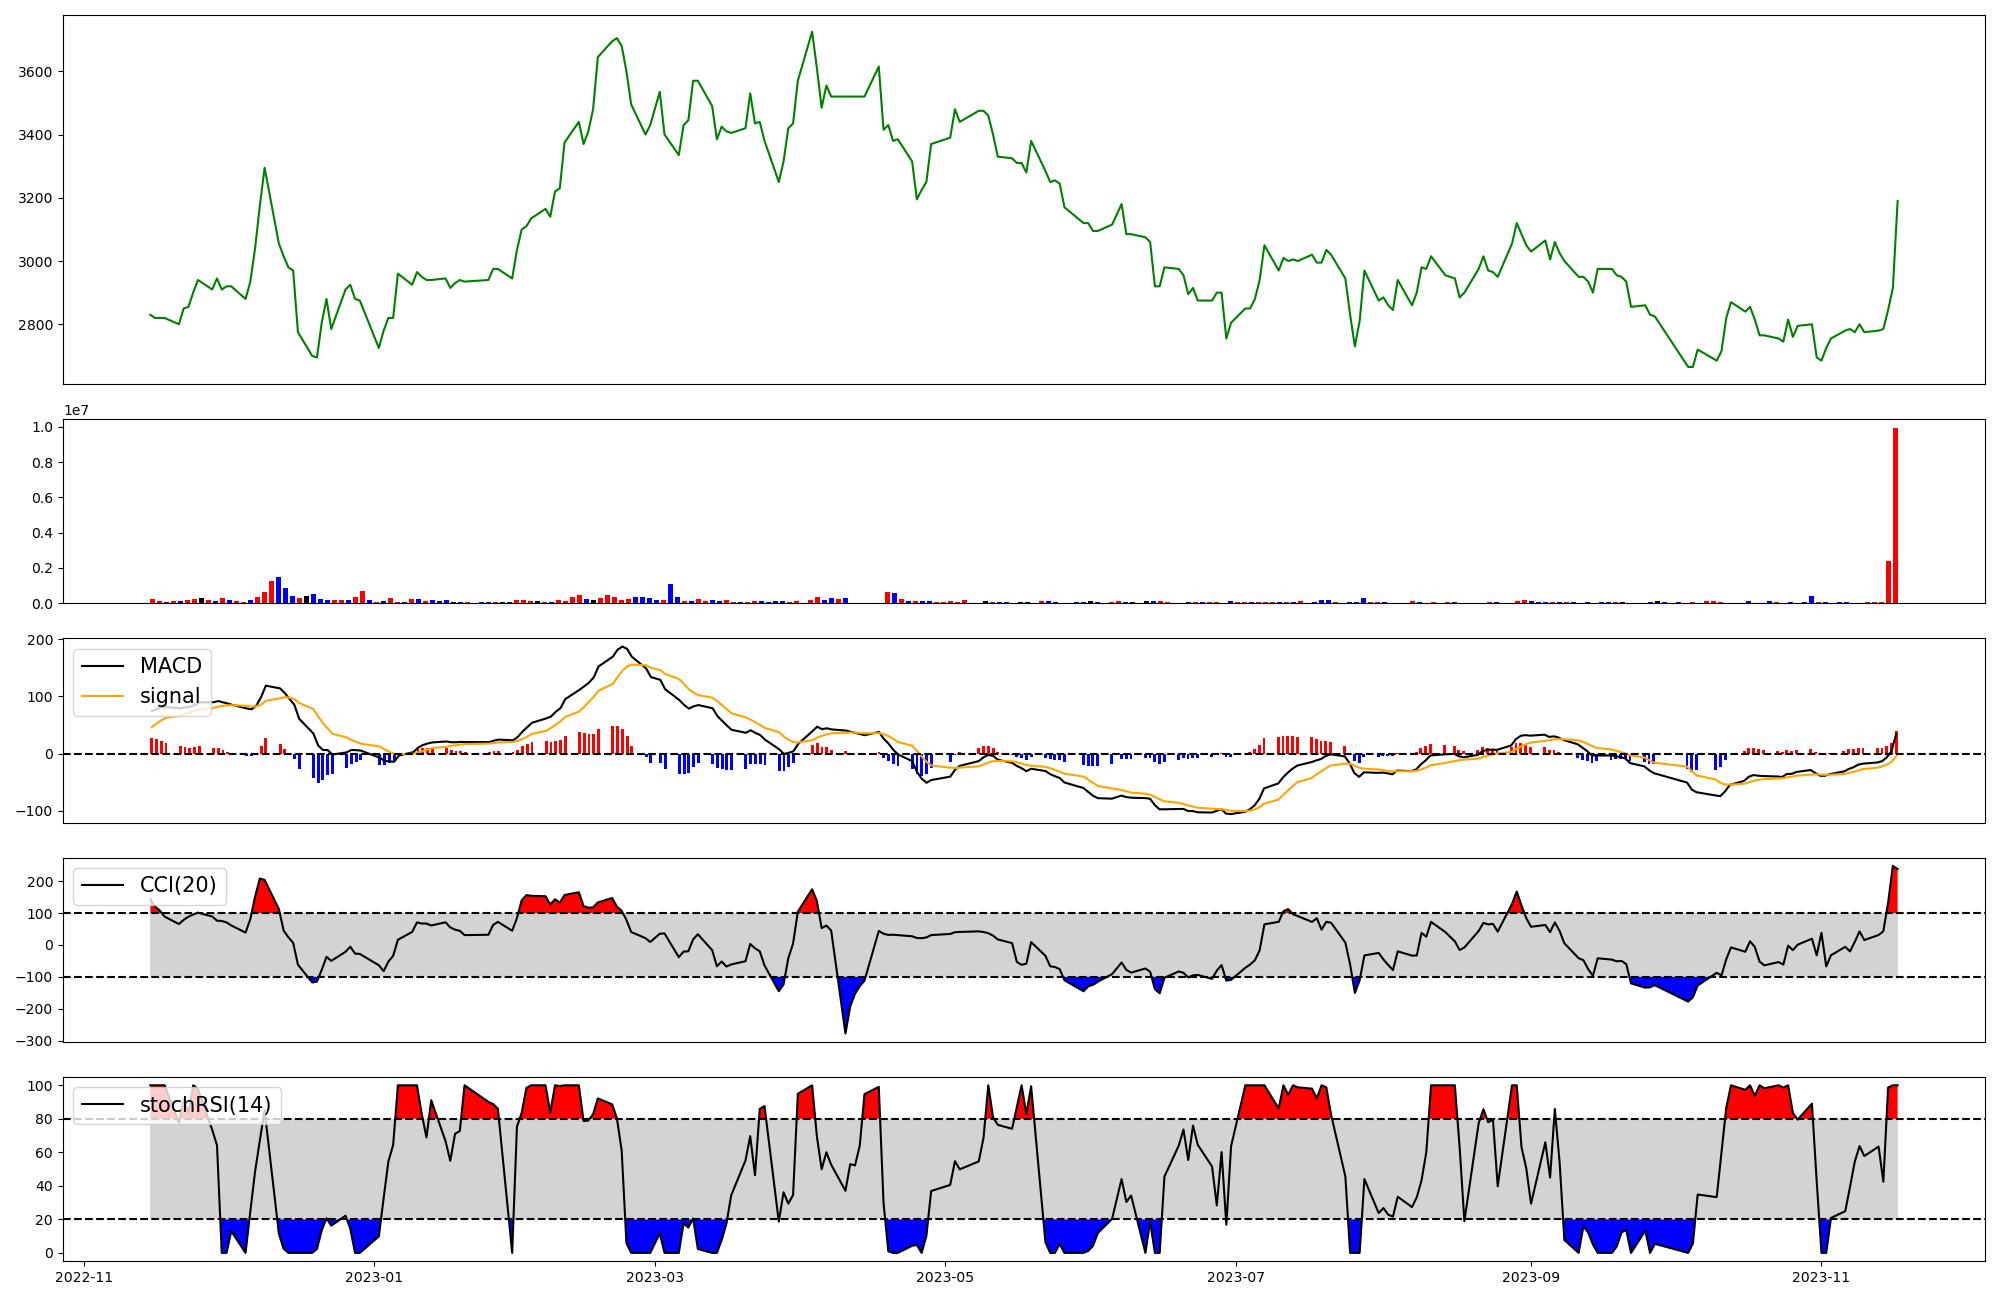Viewport: 2000px width, 1300px height.
Task: Click the 2023-01 date axis label
Action: [374, 1277]
